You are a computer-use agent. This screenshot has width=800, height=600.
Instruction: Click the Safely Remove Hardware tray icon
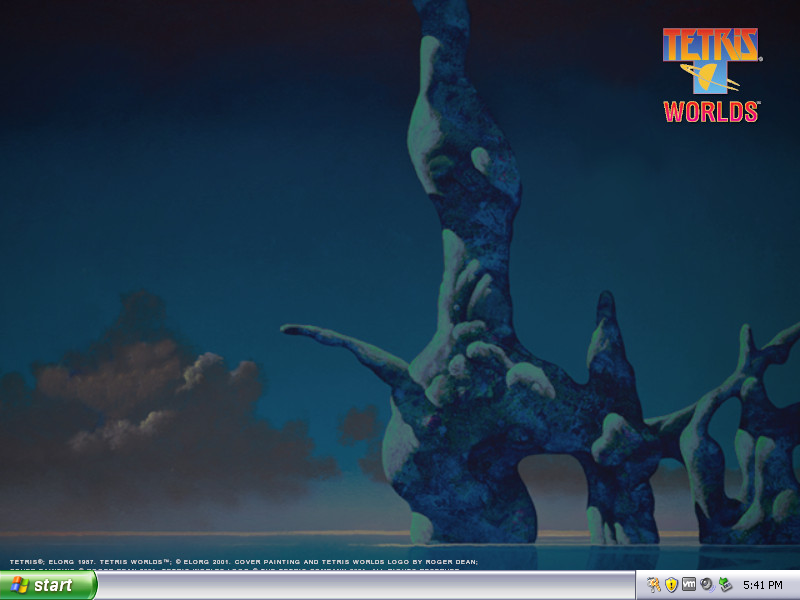pyautogui.click(x=725, y=585)
